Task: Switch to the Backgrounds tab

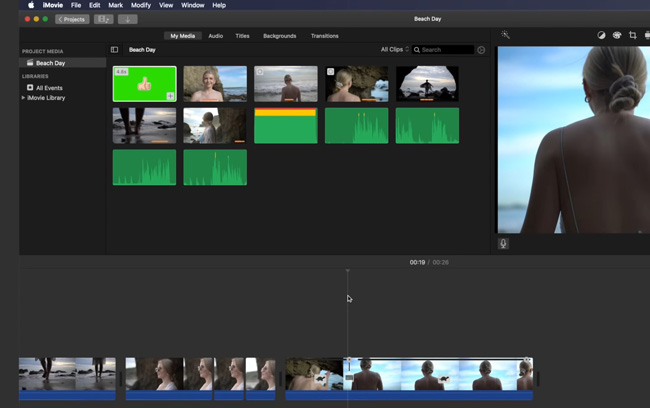Action: coord(280,36)
